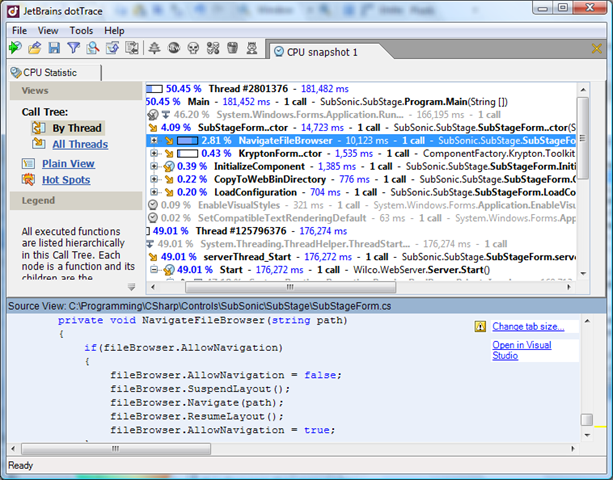Click the open snapshot folder icon

click(x=35, y=48)
